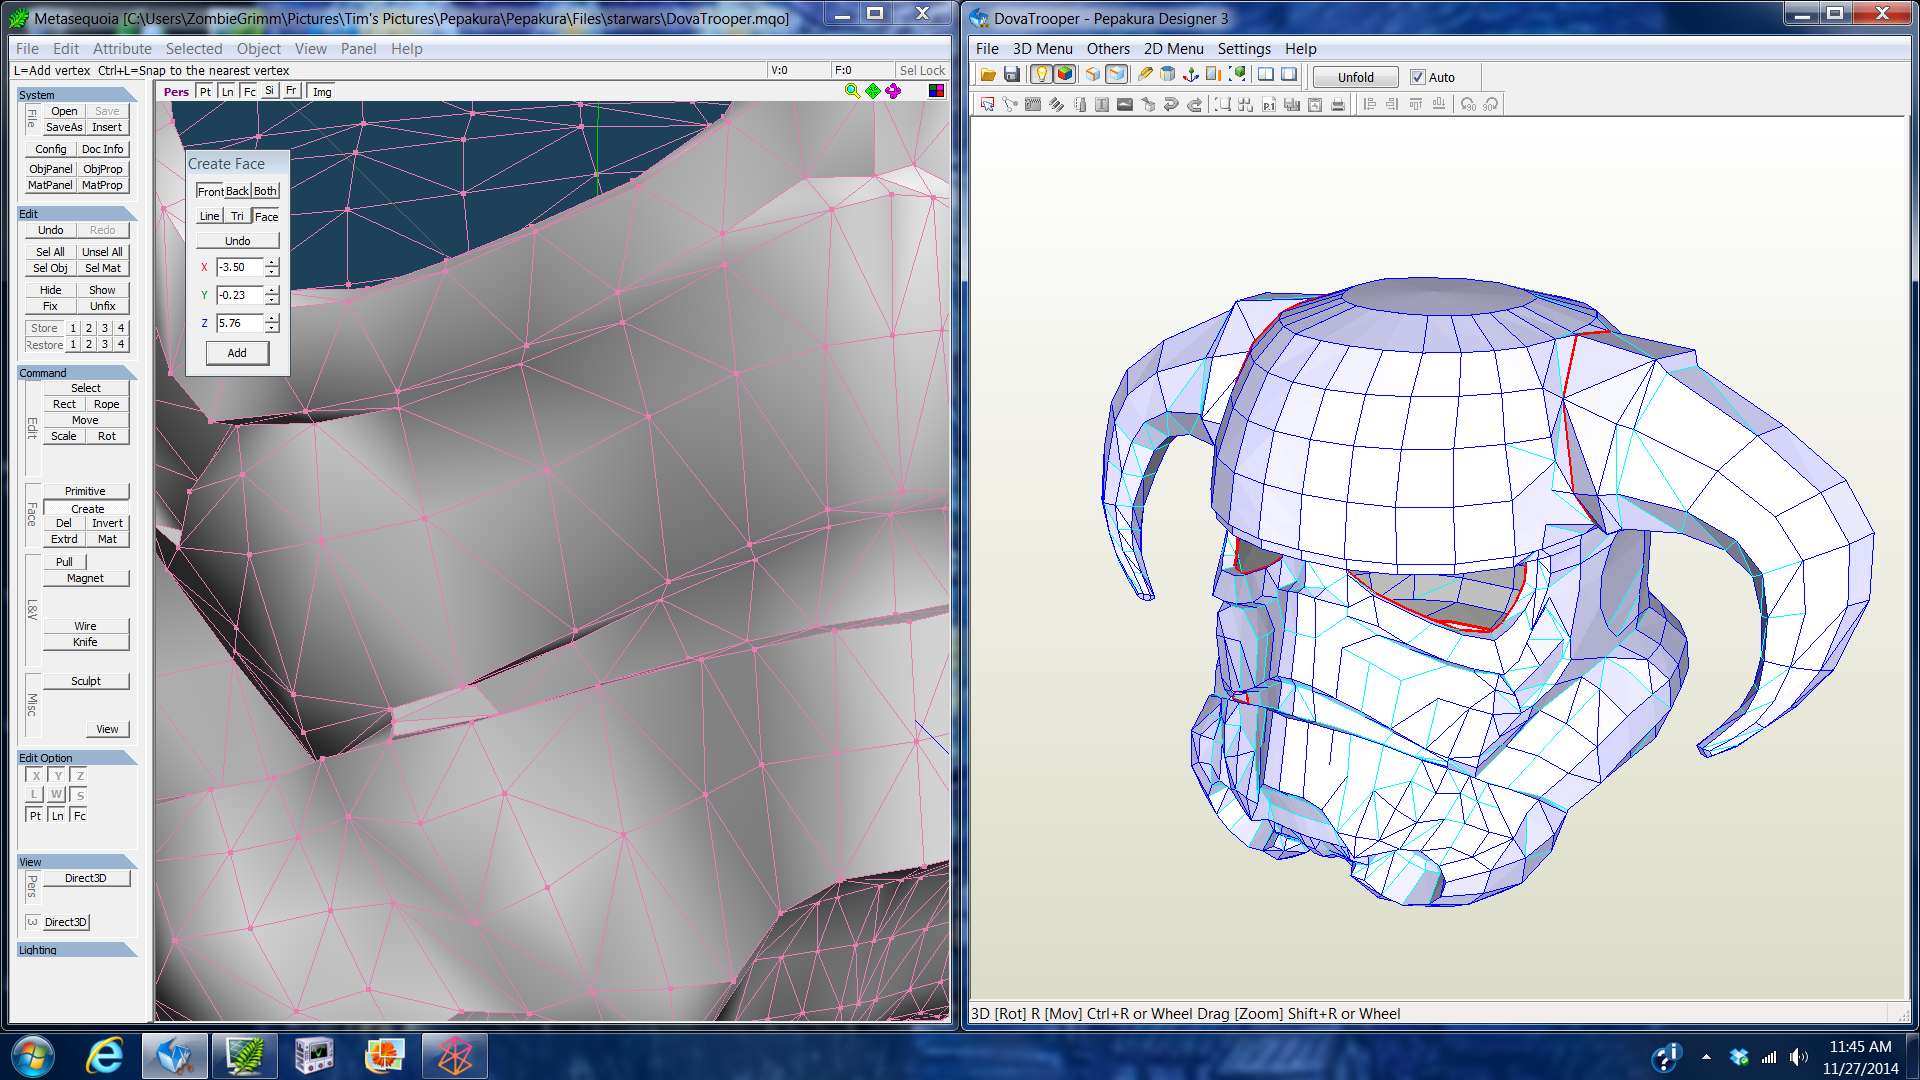Open Settings menu in Pepakura
This screenshot has width=1920, height=1080.
tap(1243, 48)
